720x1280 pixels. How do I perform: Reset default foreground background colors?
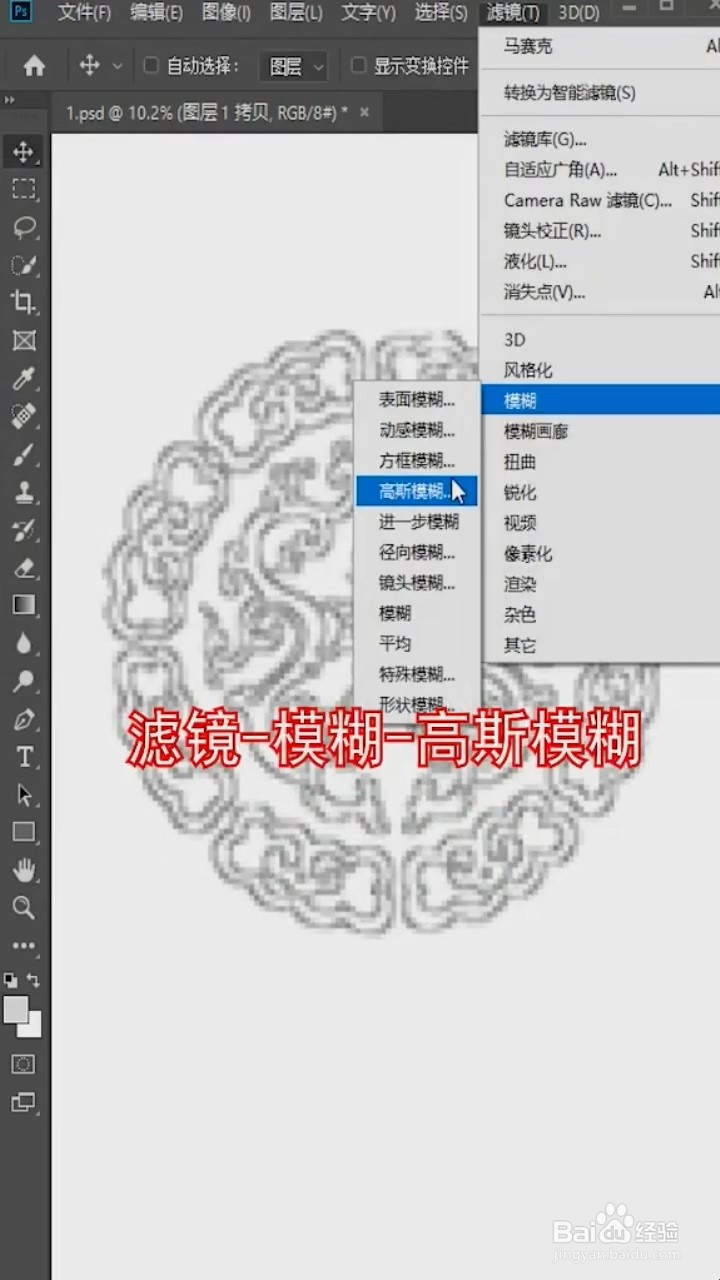point(11,980)
